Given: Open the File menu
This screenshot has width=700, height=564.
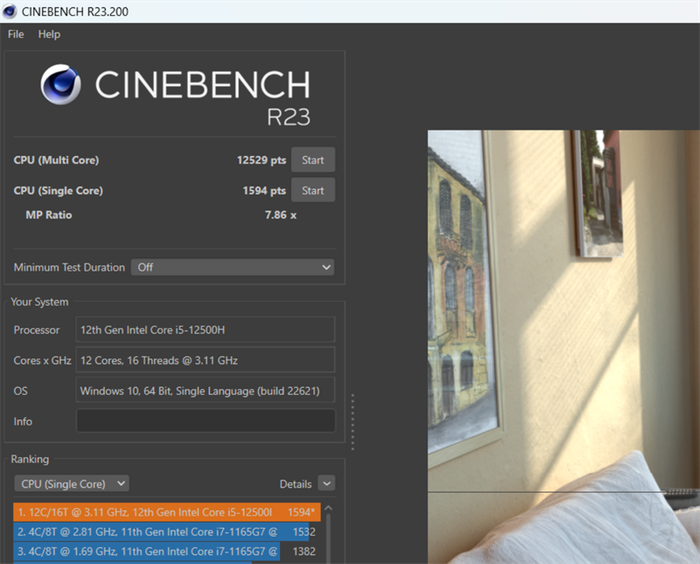Looking at the screenshot, I should coord(16,34).
